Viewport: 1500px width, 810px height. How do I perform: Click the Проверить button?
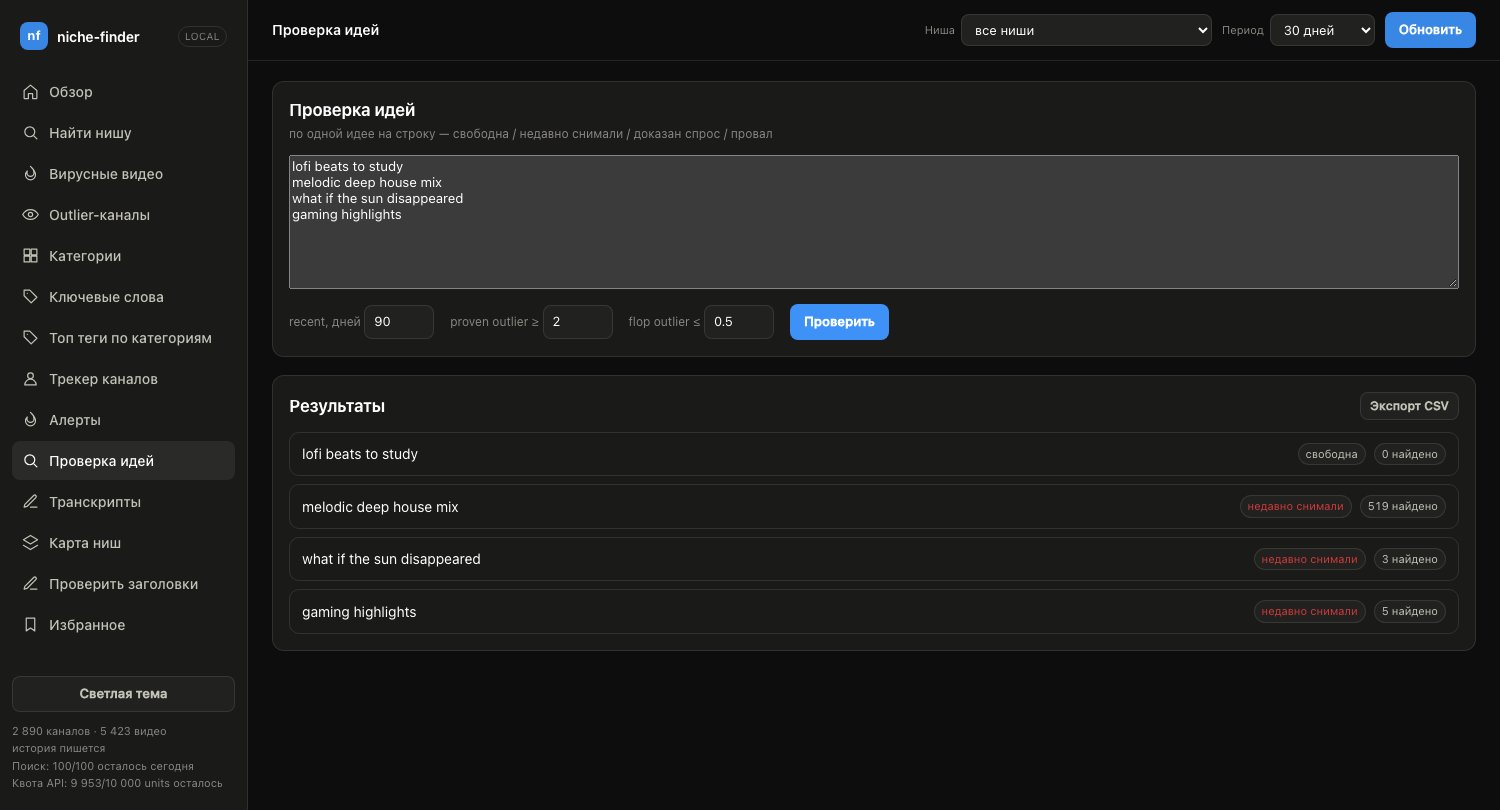(839, 322)
